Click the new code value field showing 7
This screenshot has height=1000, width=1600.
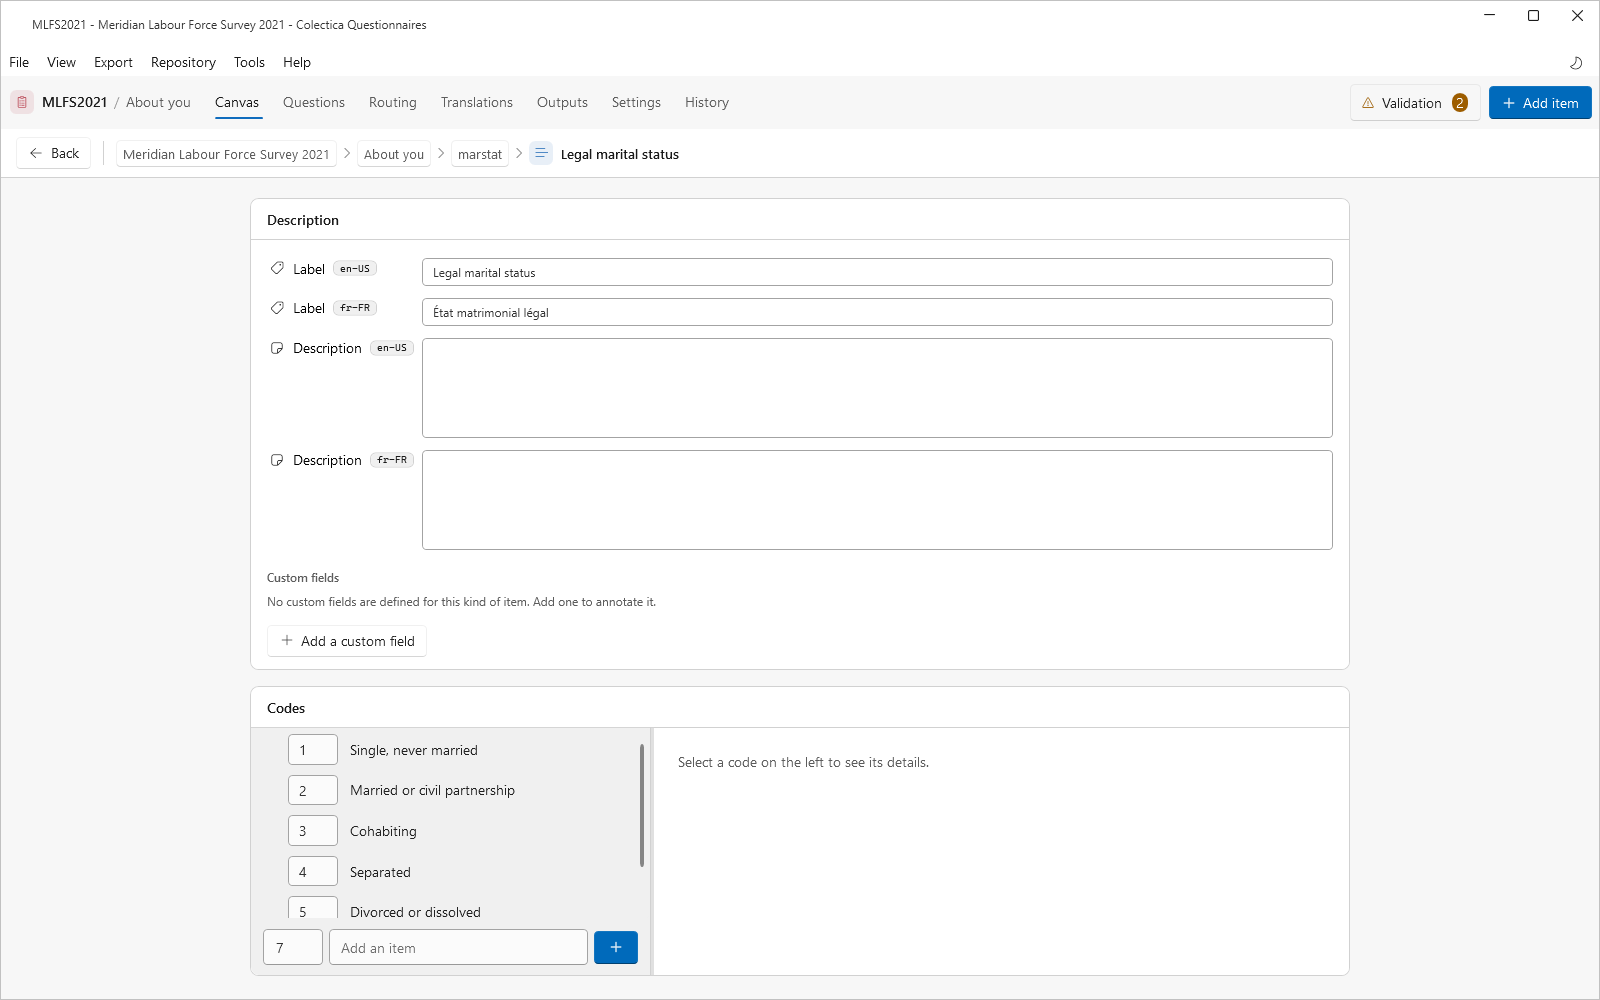pos(293,947)
